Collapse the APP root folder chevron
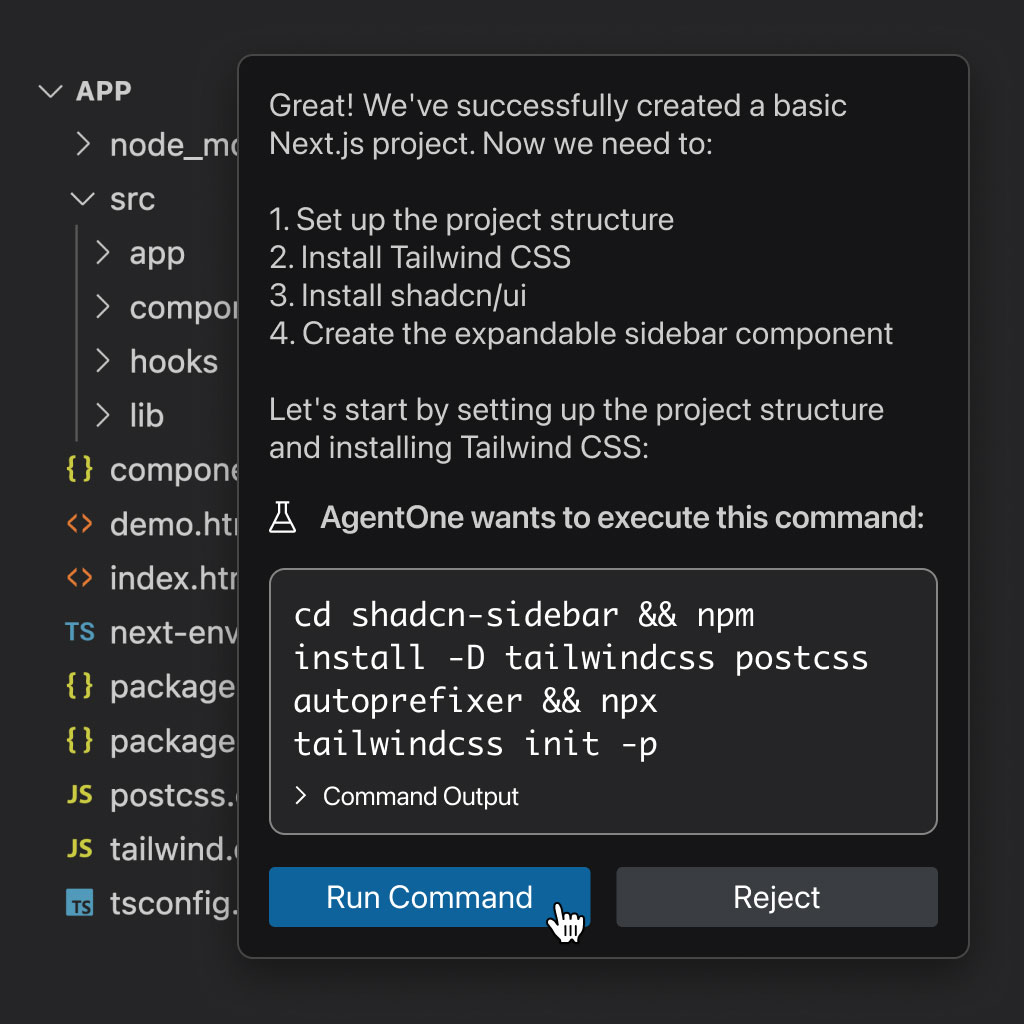 tap(50, 91)
